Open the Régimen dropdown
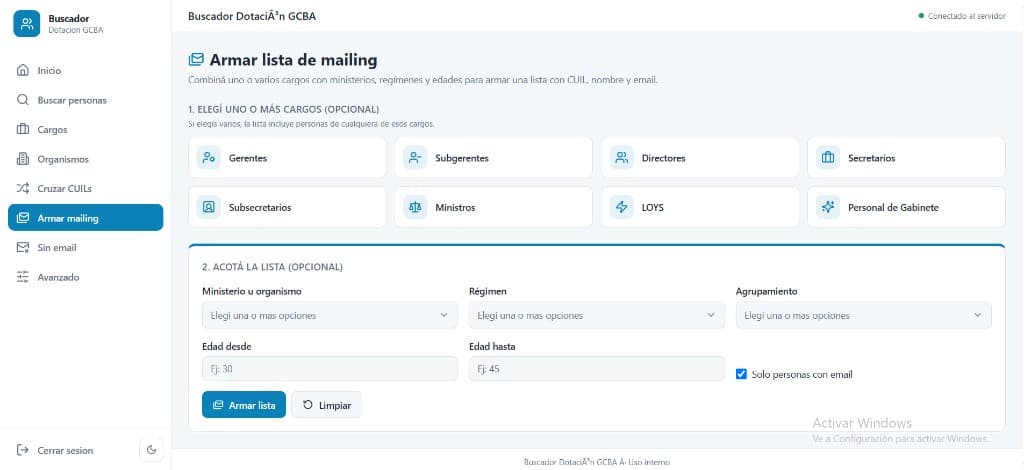This screenshot has height=470, width=1024. pyautogui.click(x=596, y=315)
